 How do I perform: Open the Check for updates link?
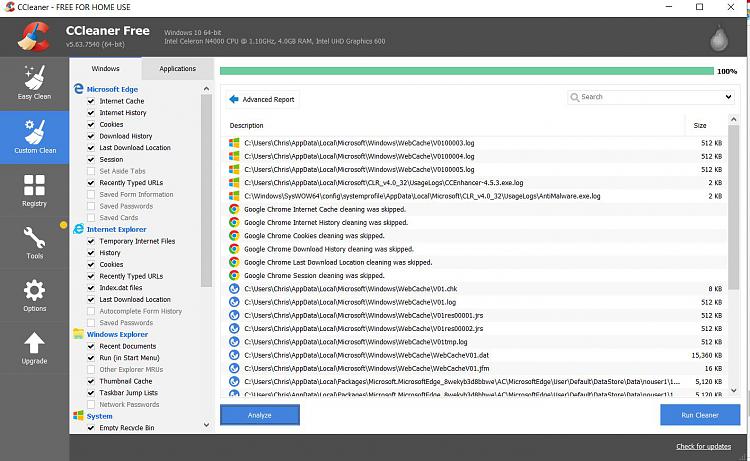[703, 446]
